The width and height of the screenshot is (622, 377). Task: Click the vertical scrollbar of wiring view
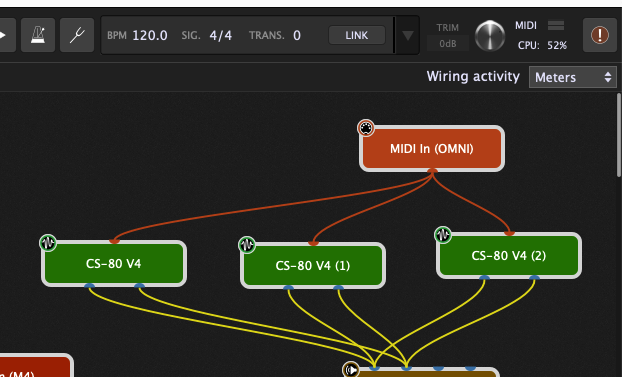pyautogui.click(x=619, y=135)
